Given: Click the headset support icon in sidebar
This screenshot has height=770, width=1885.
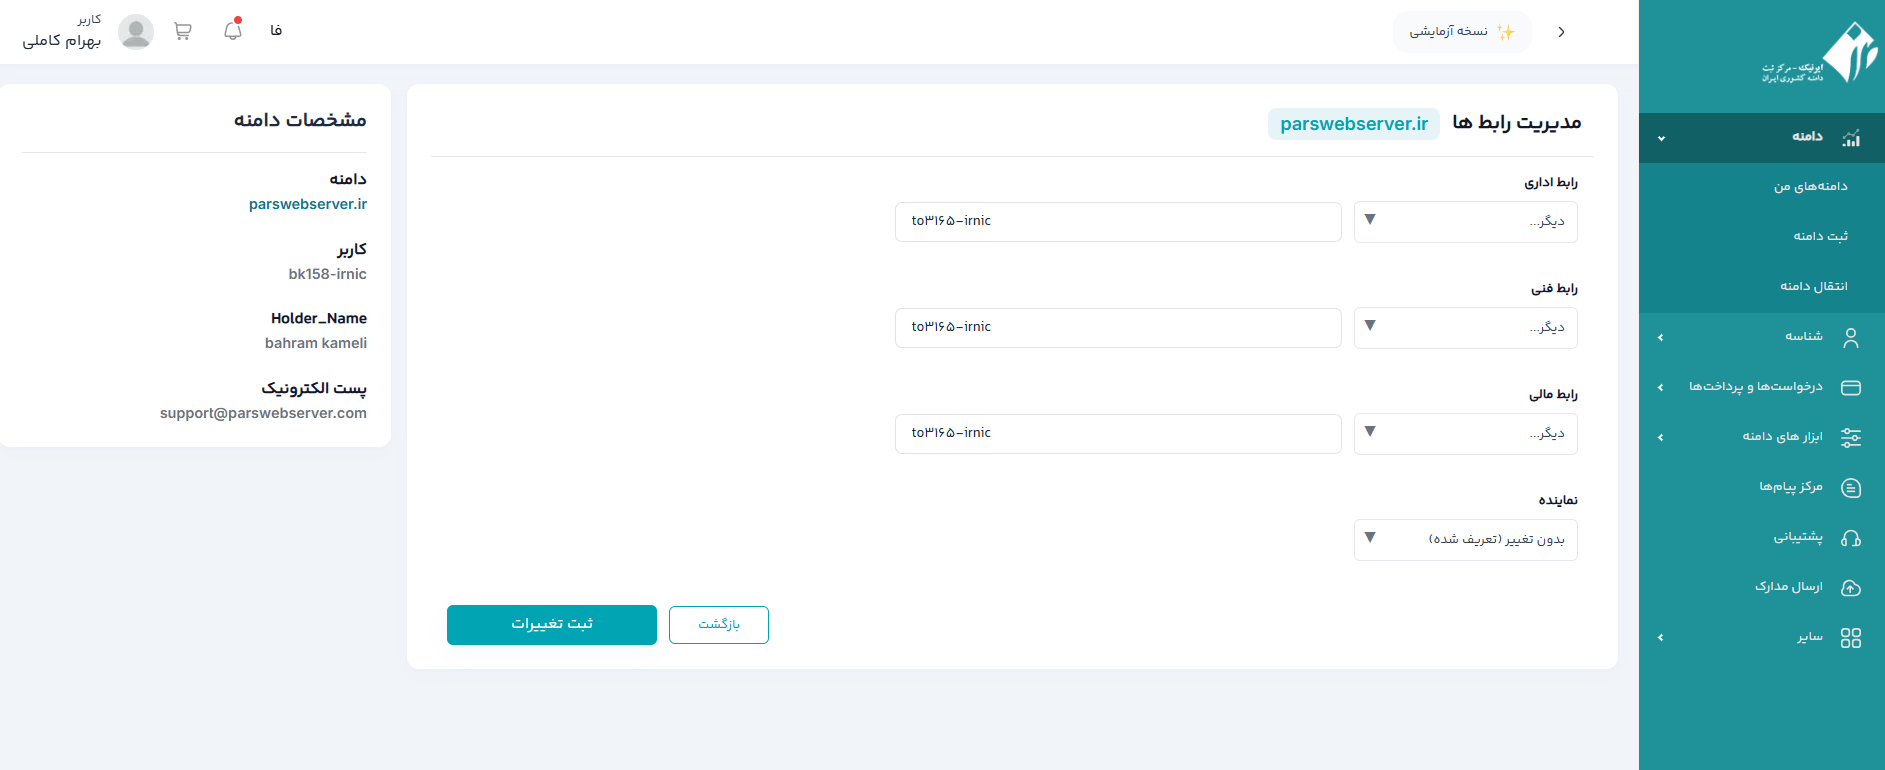Looking at the screenshot, I should click(1850, 538).
